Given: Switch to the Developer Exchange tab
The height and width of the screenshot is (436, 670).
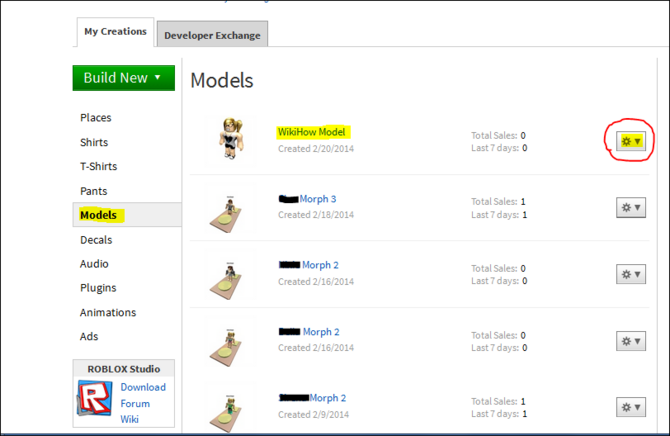Looking at the screenshot, I should pyautogui.click(x=212, y=35).
